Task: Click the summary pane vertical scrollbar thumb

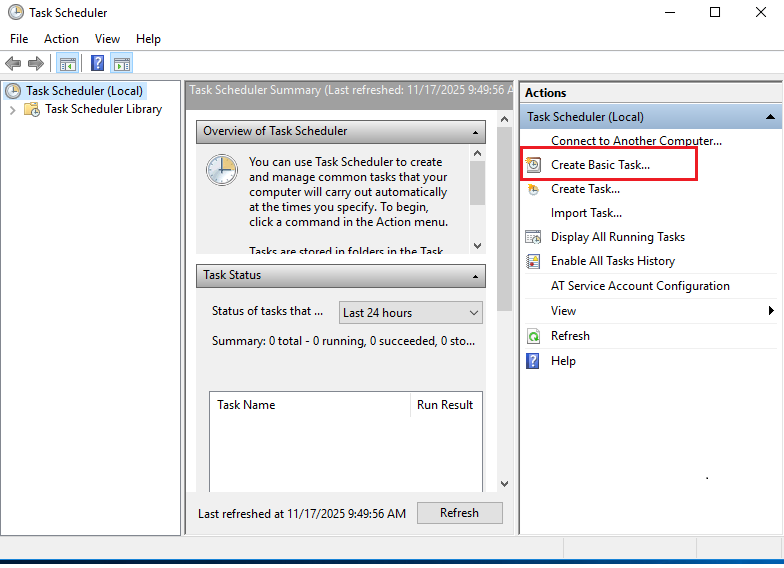Action: (x=504, y=218)
